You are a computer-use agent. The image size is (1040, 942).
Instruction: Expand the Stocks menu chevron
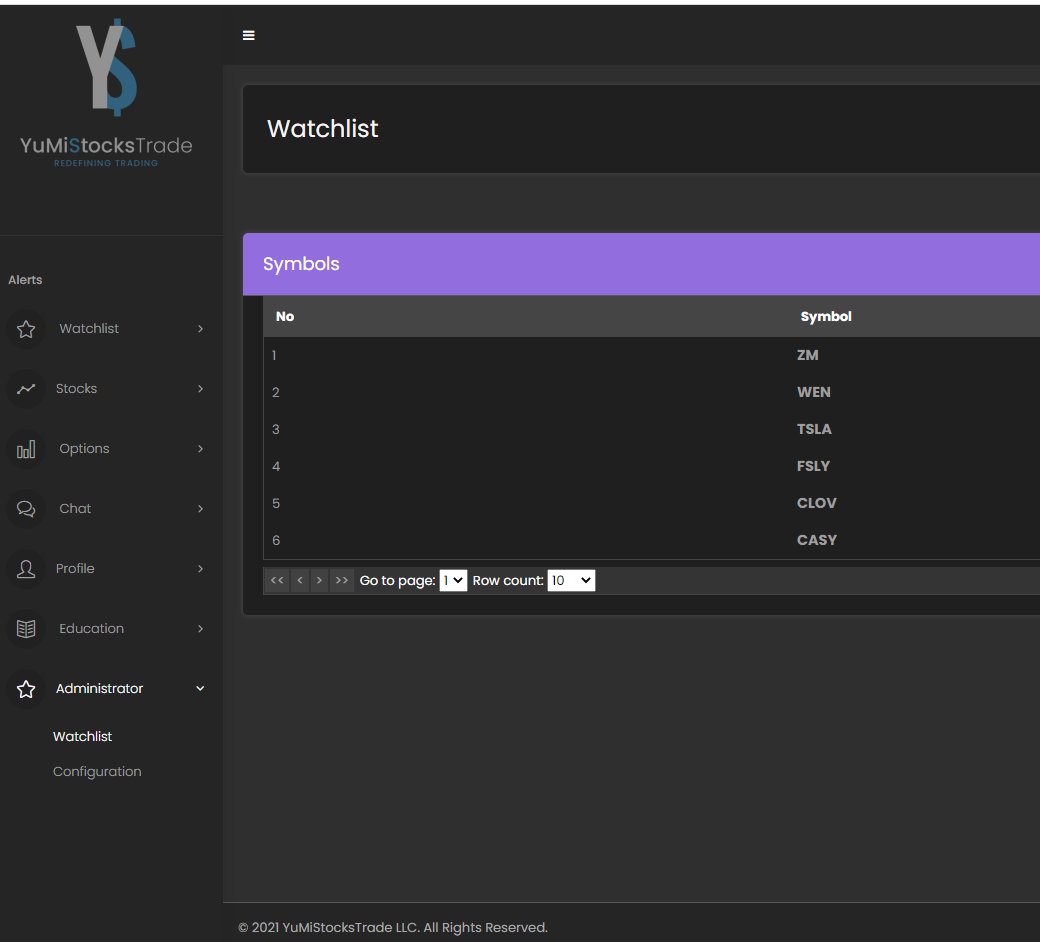point(200,389)
